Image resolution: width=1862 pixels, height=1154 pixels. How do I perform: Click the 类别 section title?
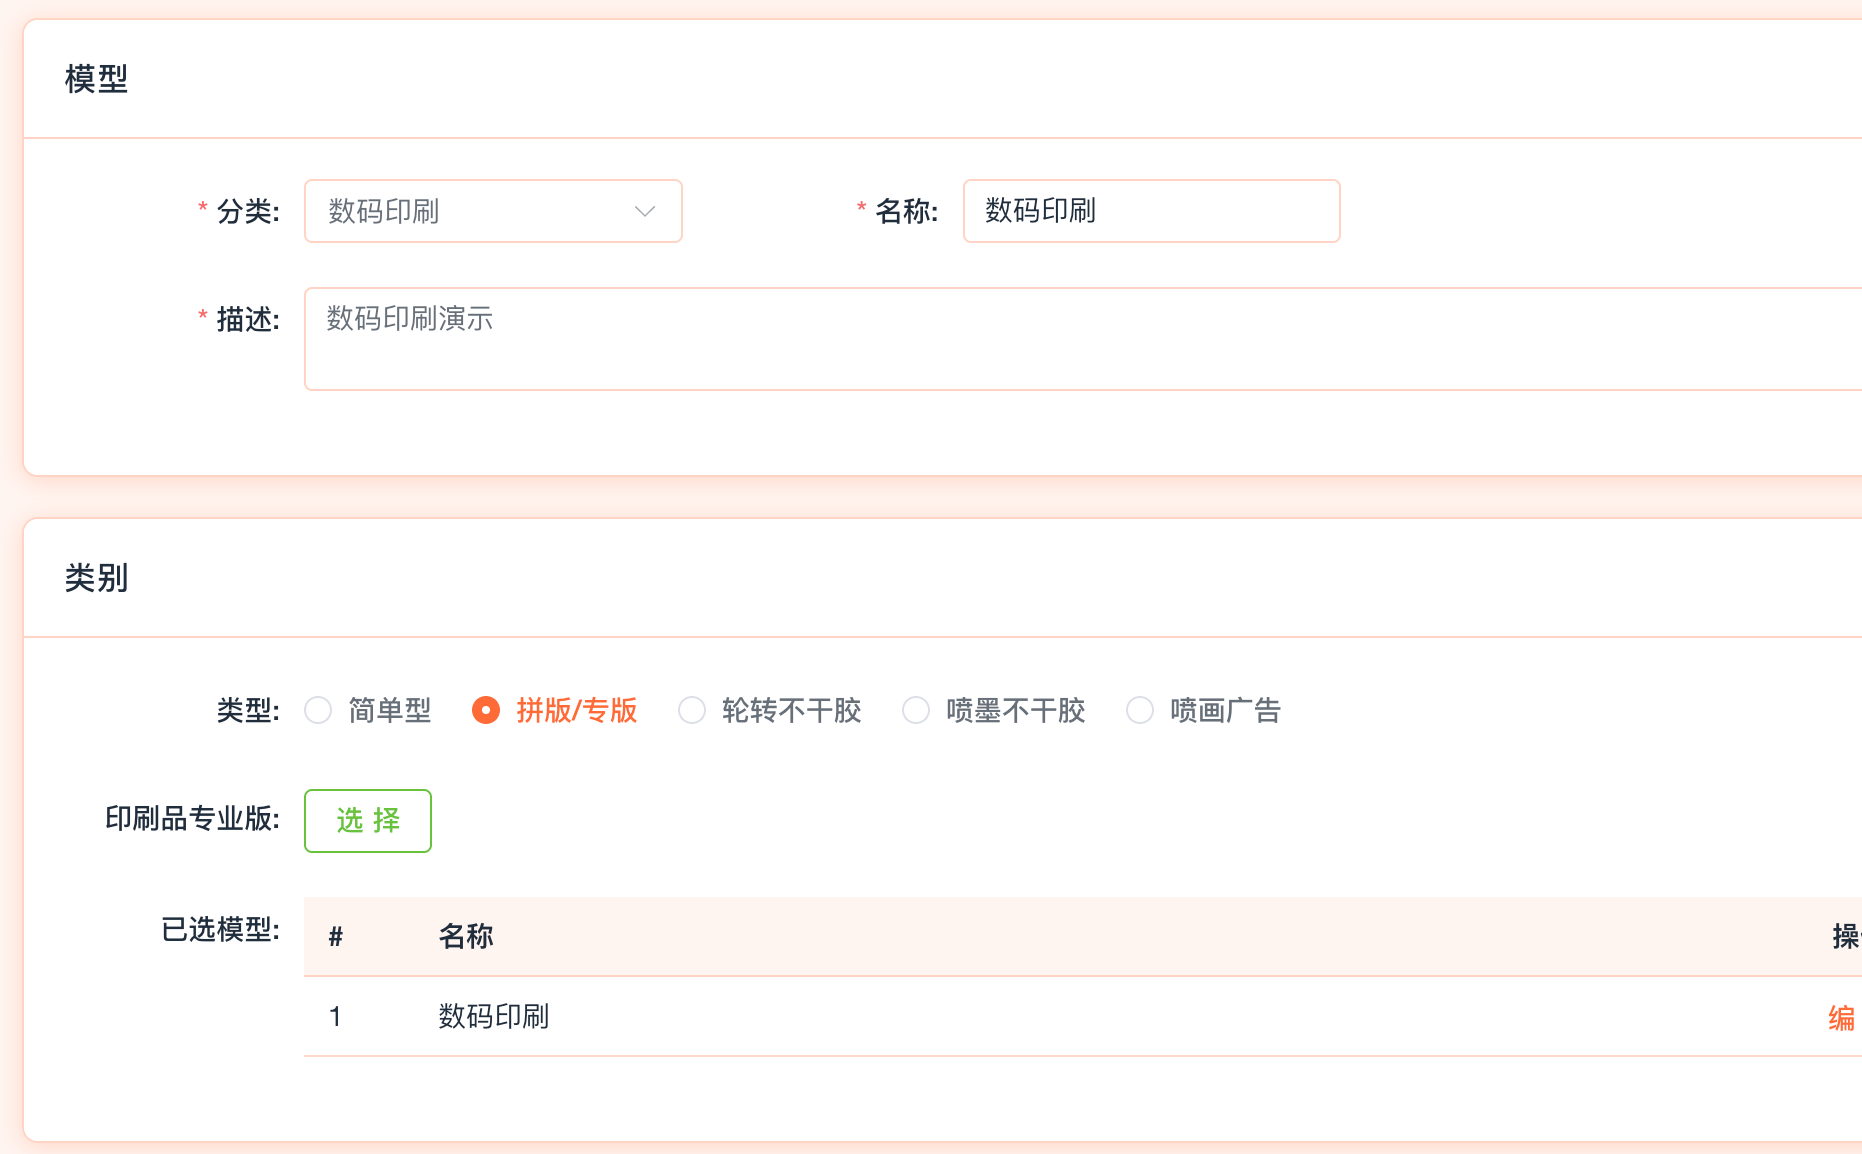(96, 578)
